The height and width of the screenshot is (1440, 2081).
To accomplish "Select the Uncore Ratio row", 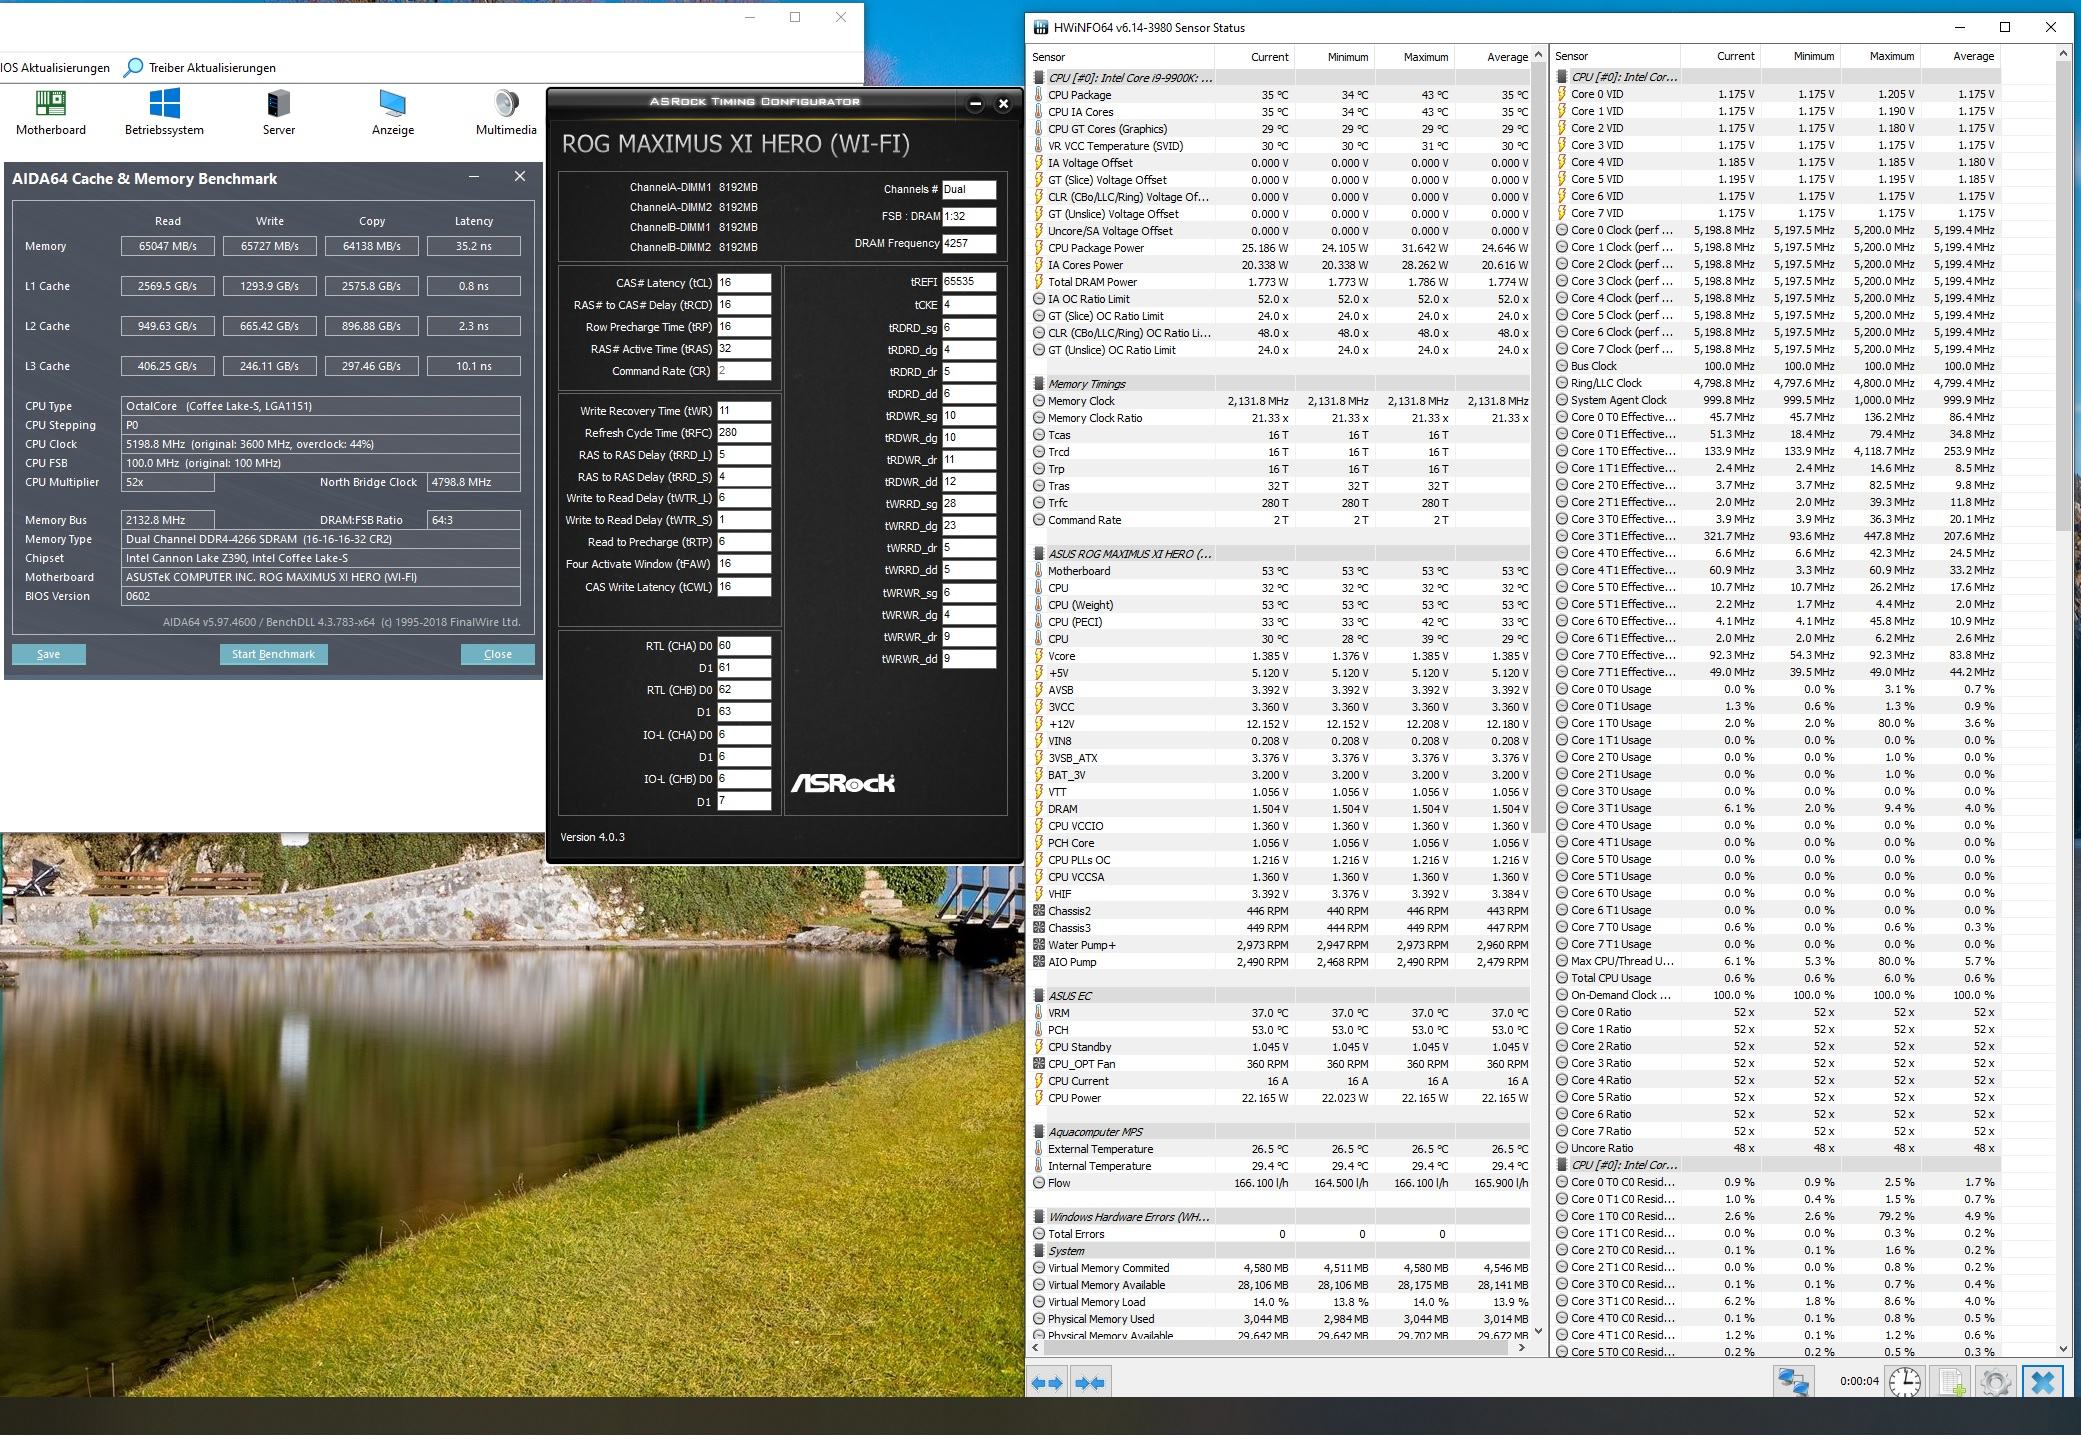I will tap(1777, 1148).
